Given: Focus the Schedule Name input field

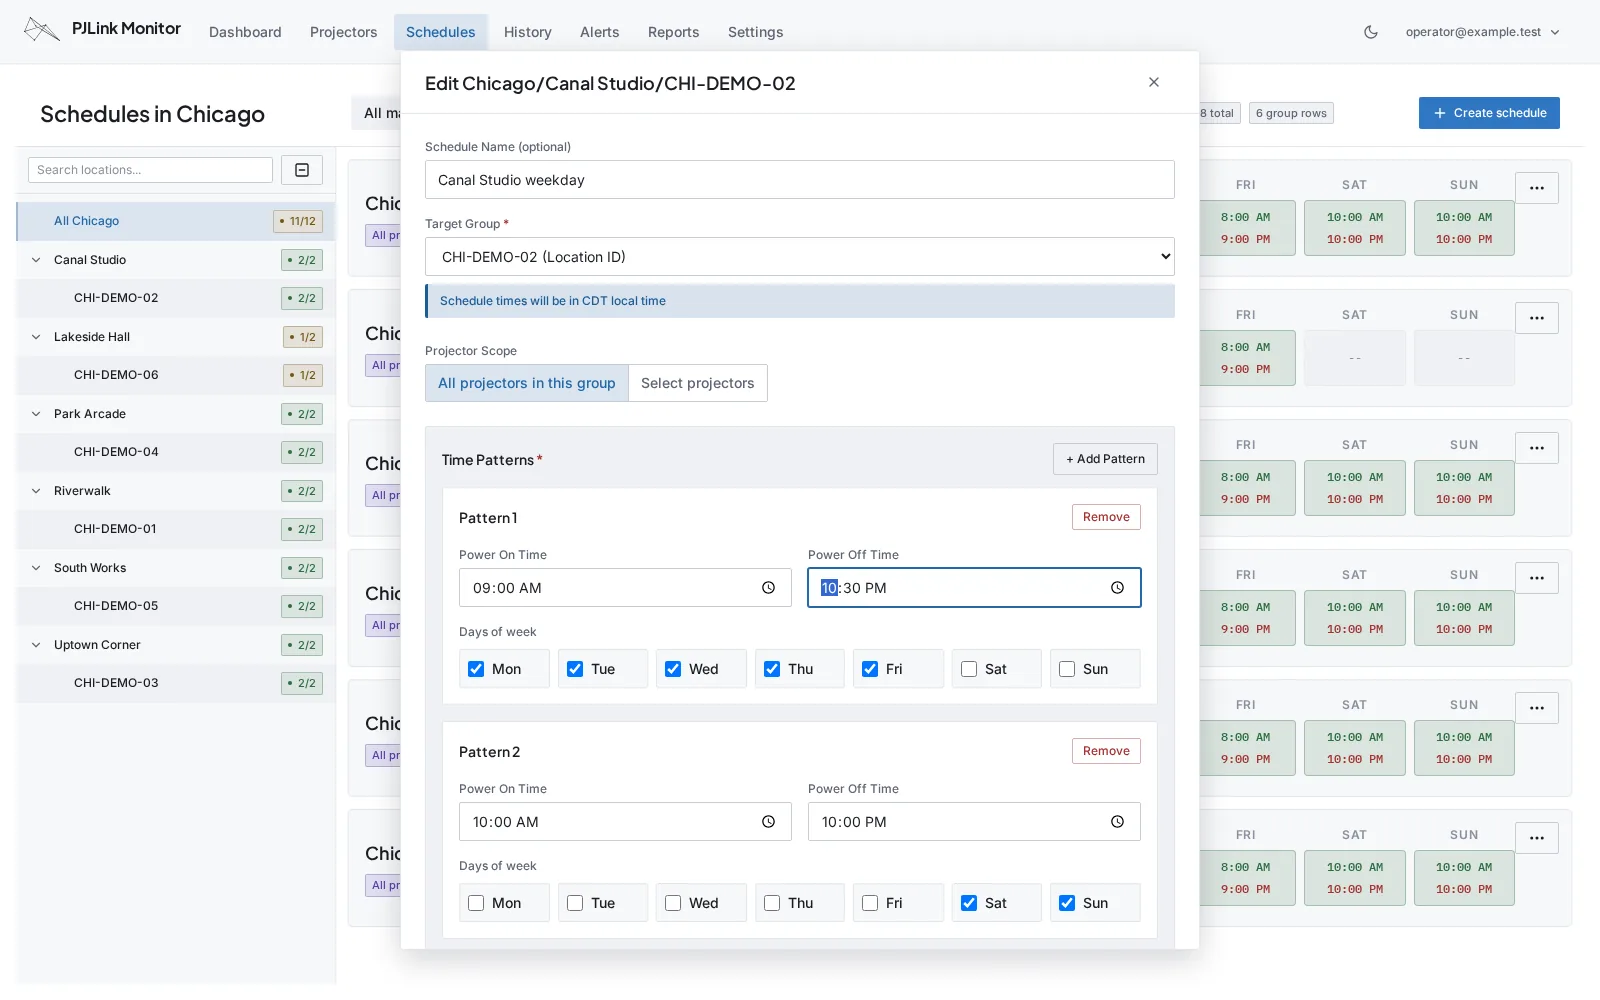Looking at the screenshot, I should point(800,180).
